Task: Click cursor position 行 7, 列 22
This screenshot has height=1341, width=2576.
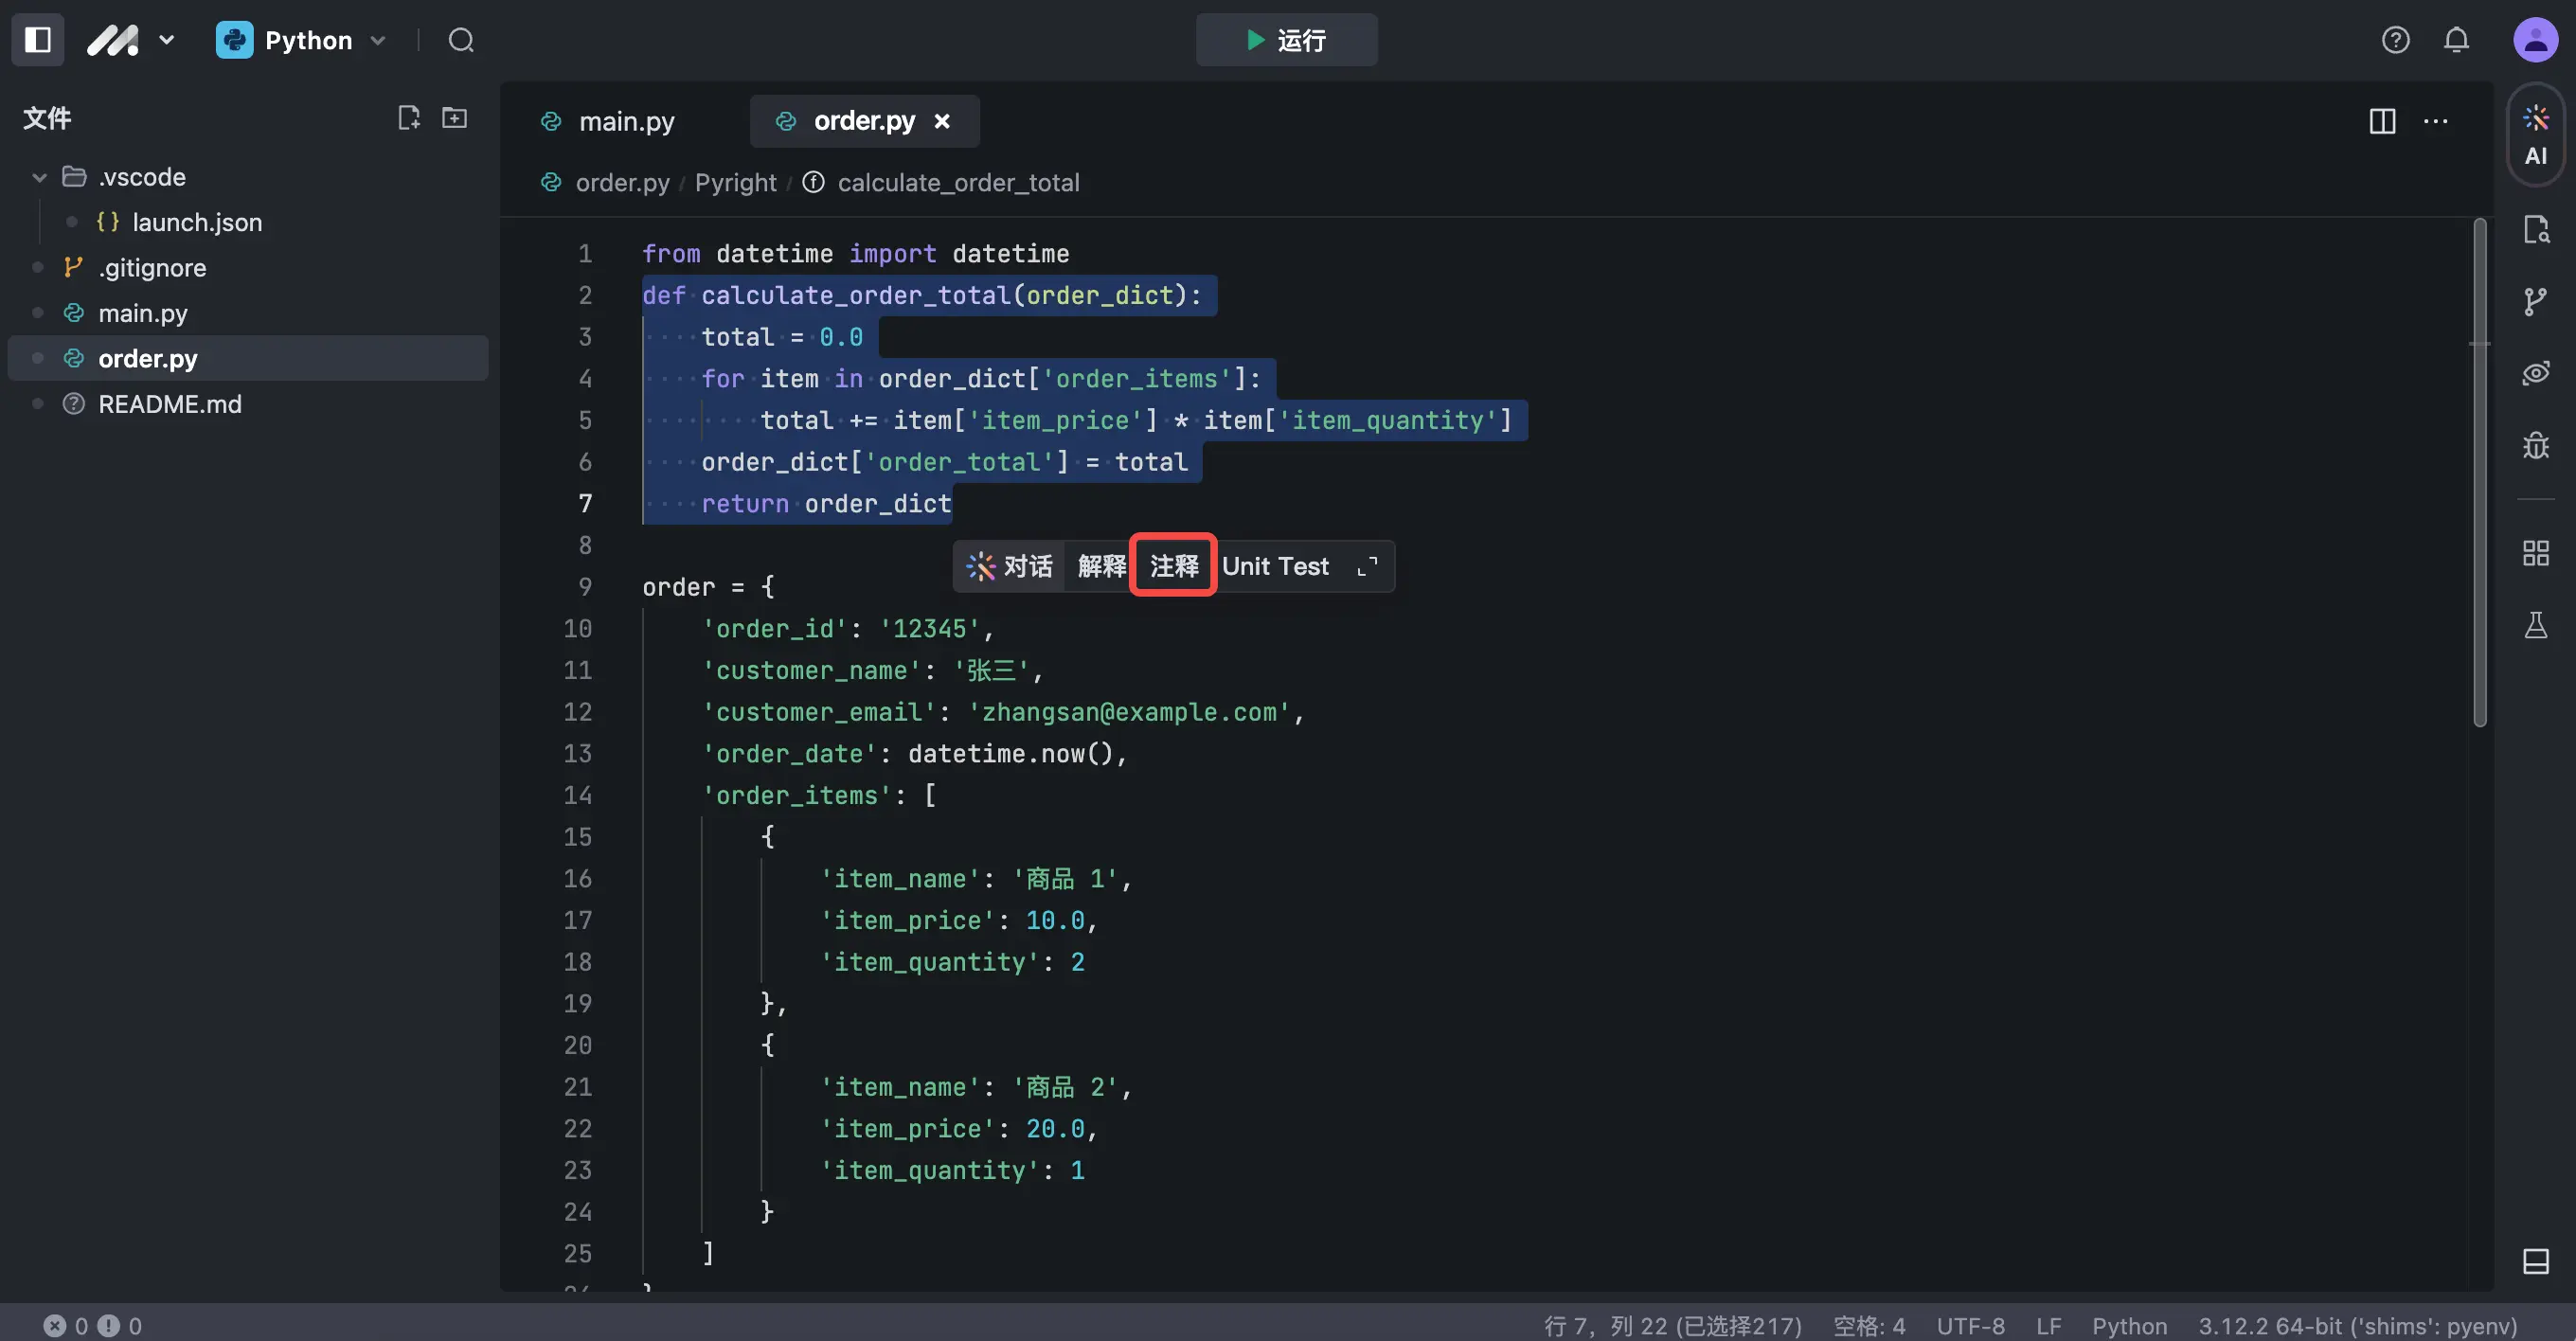Action: pos(1672,1326)
